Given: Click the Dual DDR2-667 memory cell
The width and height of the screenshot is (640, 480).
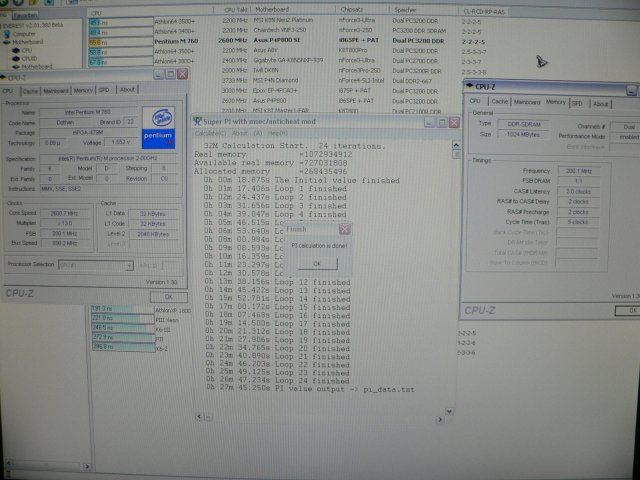Looking at the screenshot, I should coord(413,81).
